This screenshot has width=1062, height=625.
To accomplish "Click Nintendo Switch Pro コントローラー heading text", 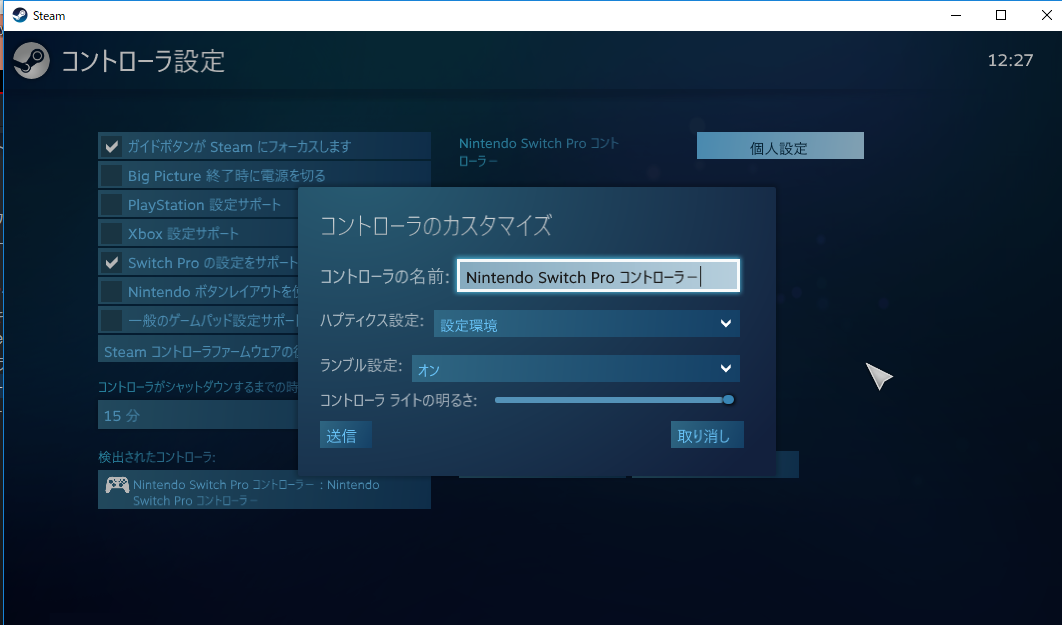I will [538, 152].
